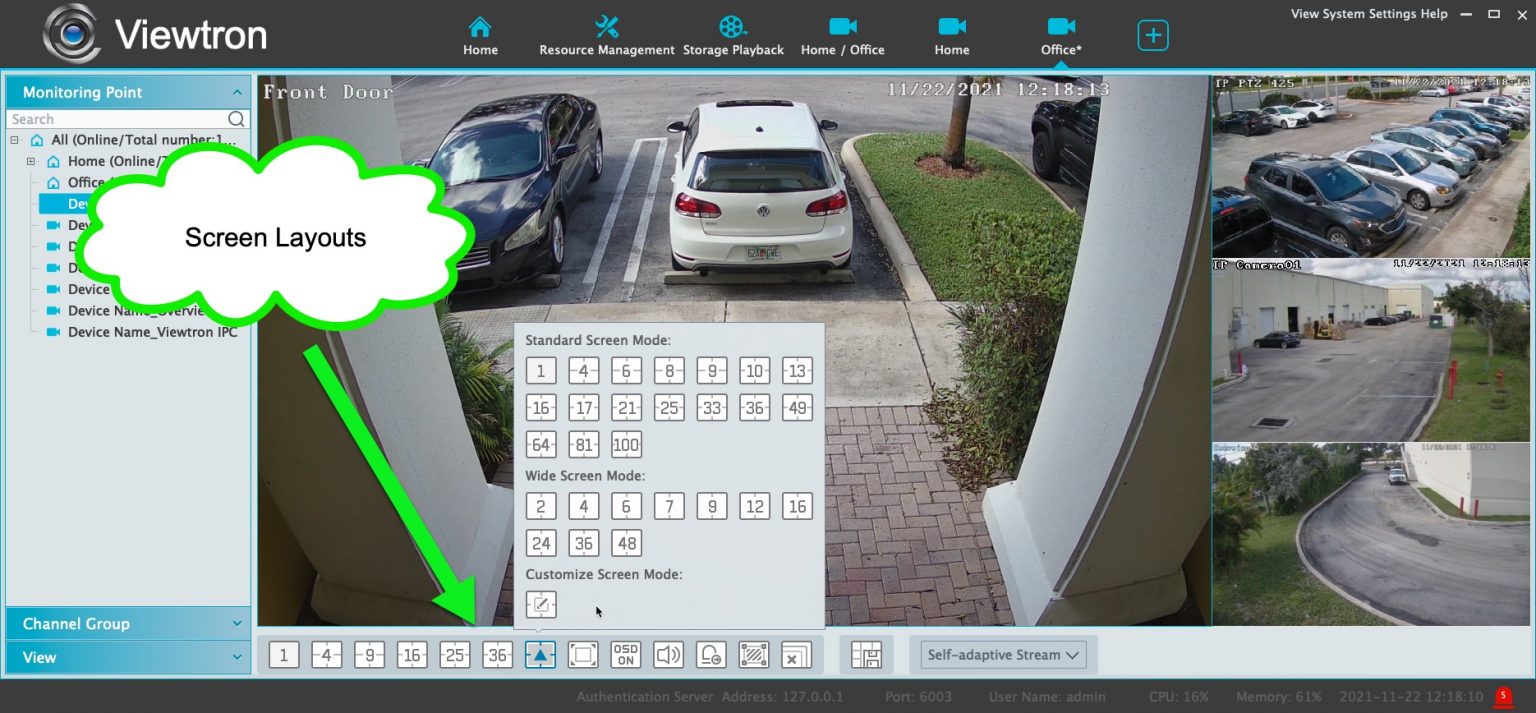This screenshot has width=1536, height=713.
Task: Click the add new tab plus button
Action: [x=1152, y=34]
